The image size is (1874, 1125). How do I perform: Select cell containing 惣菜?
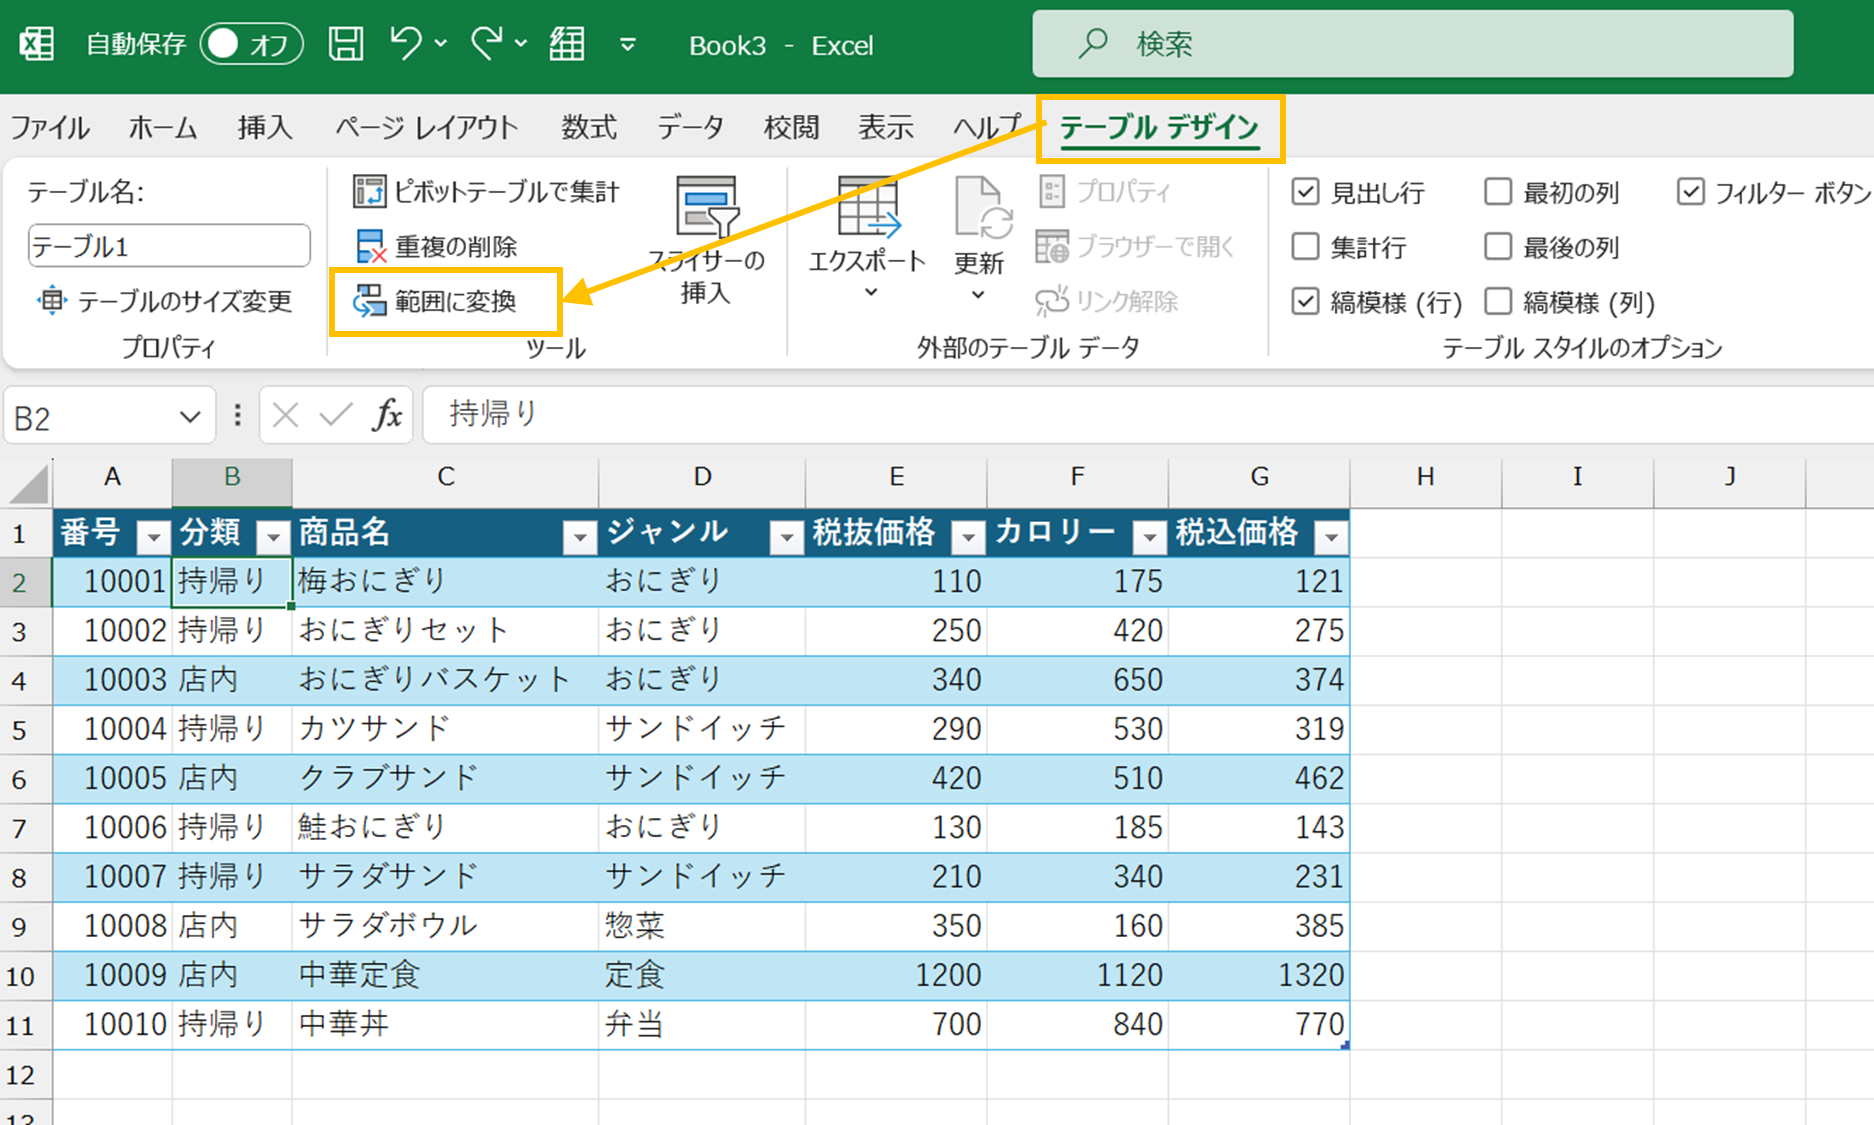pos(702,926)
